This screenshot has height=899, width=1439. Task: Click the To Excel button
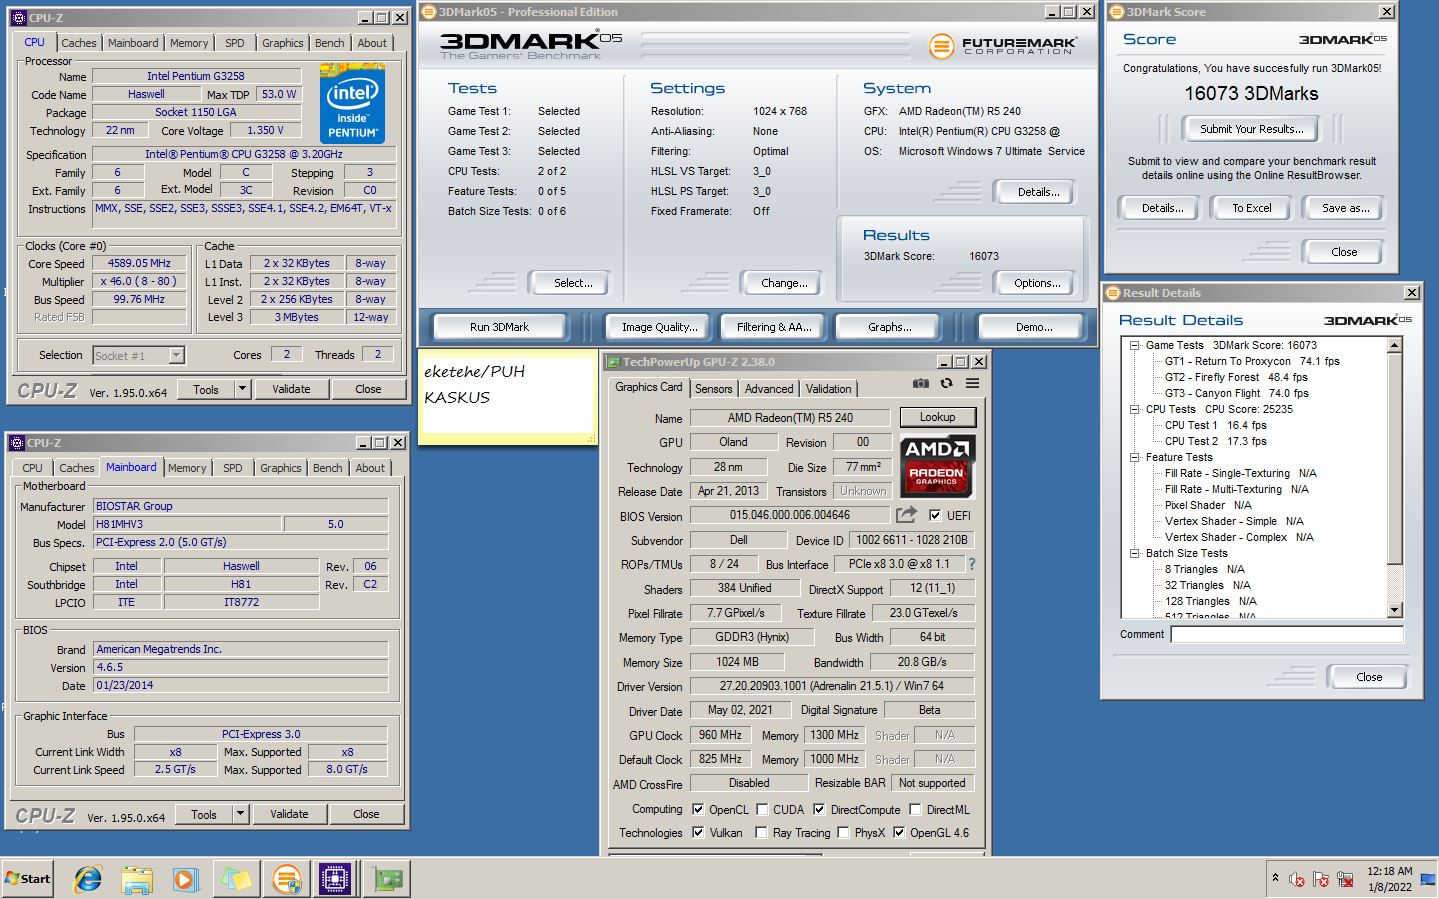1251,208
